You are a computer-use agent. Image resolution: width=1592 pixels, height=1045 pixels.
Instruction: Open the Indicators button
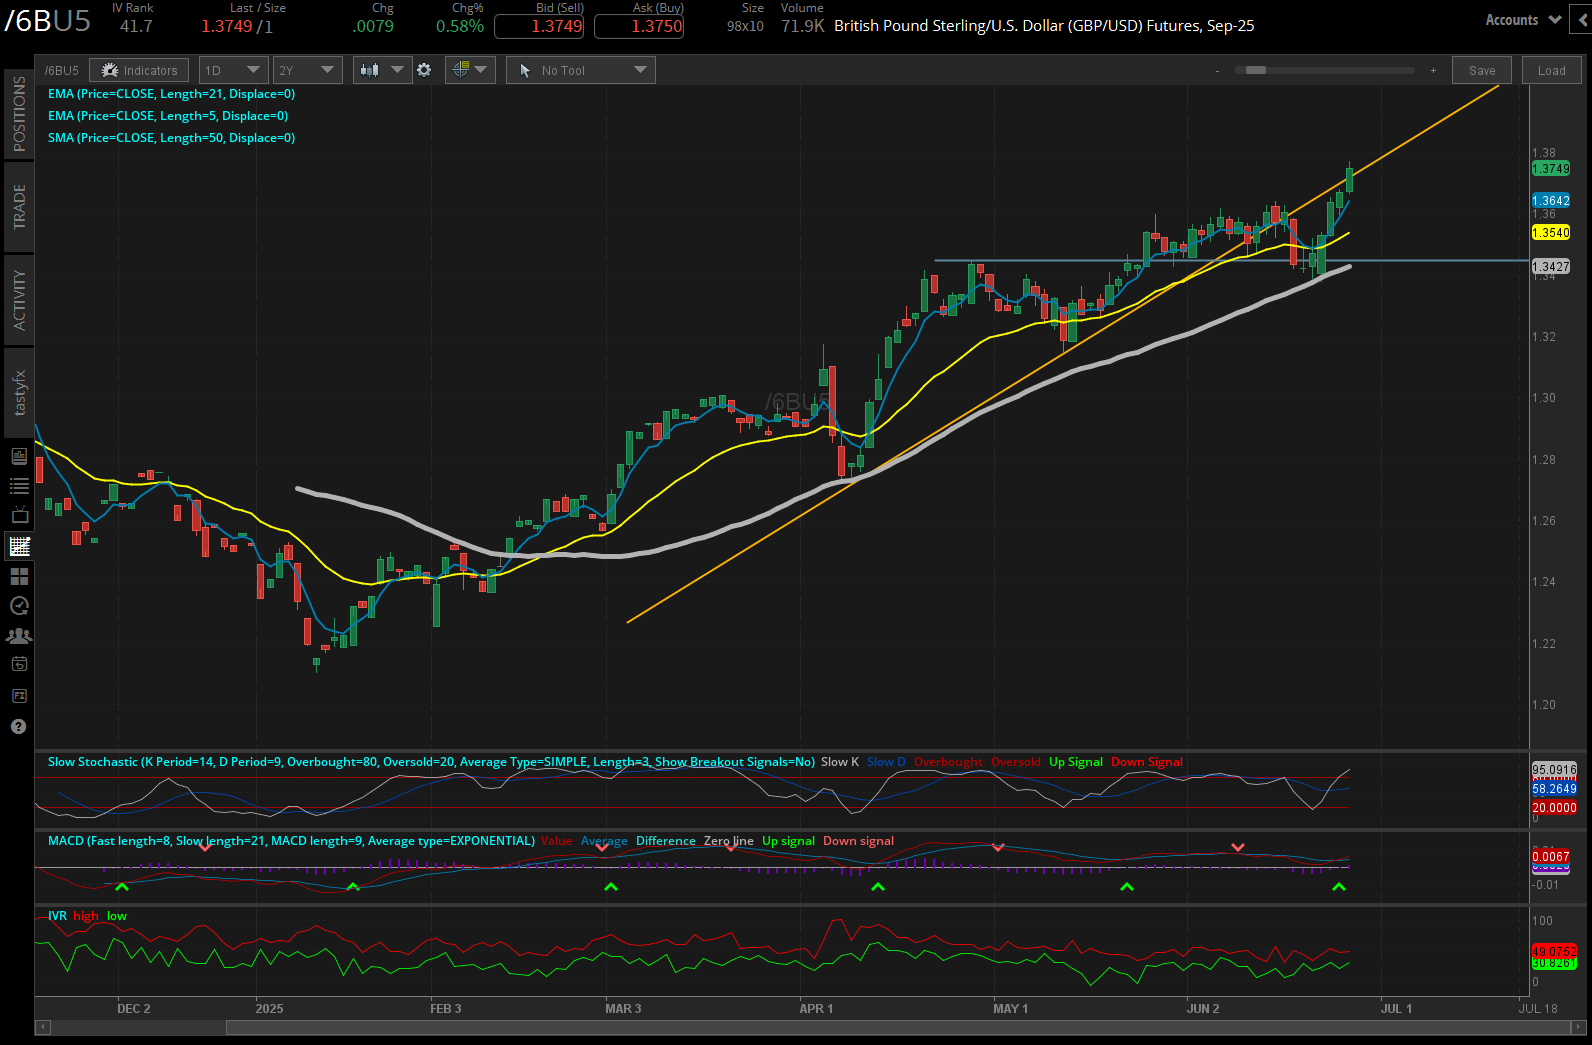pos(140,70)
